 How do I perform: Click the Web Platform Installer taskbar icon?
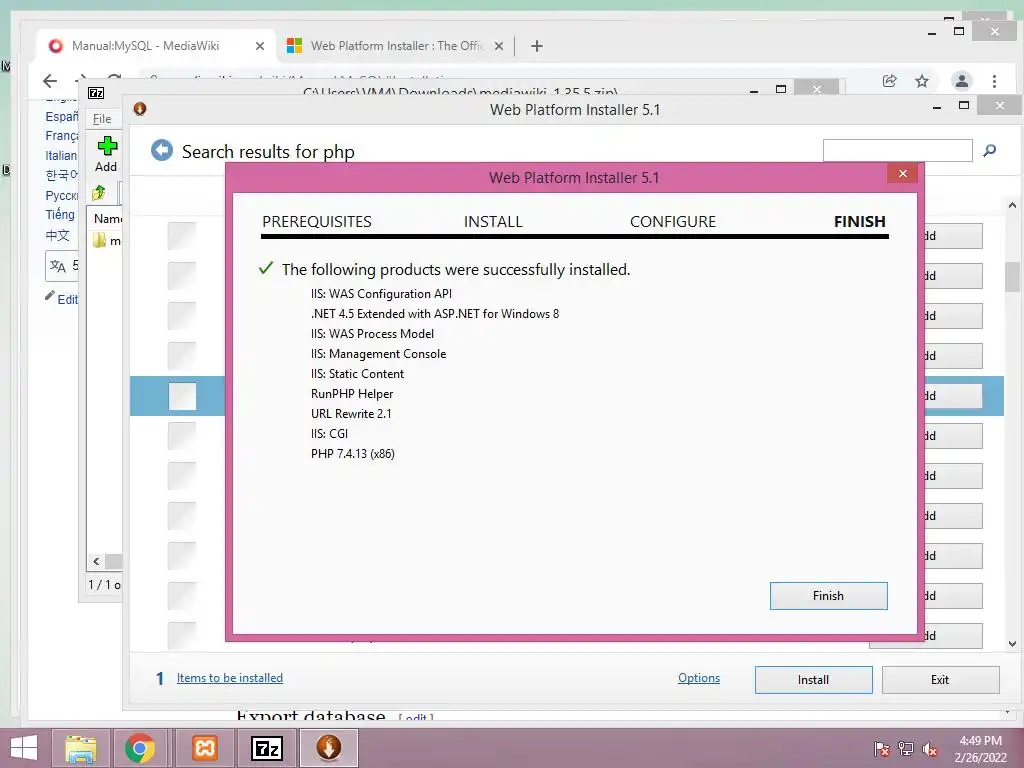[x=328, y=748]
